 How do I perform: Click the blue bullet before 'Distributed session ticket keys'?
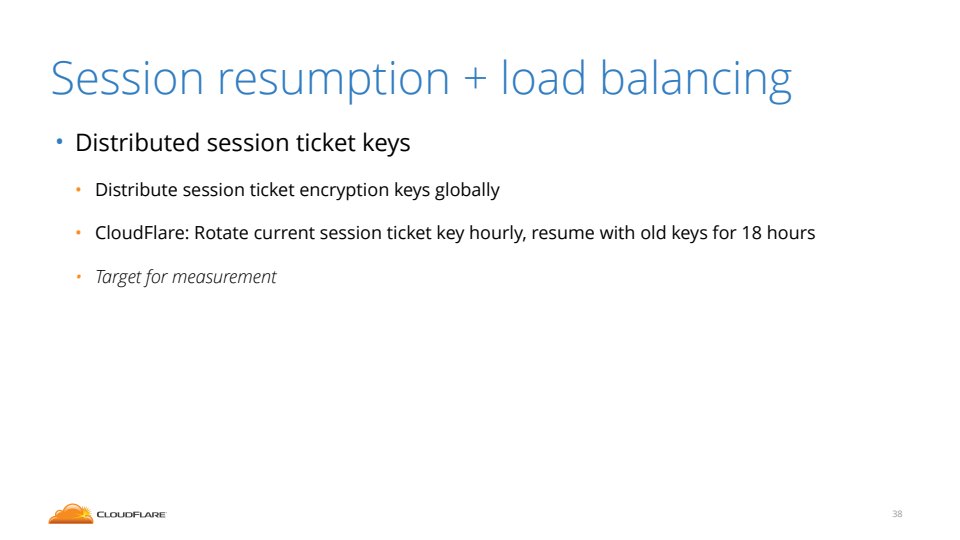point(58,143)
